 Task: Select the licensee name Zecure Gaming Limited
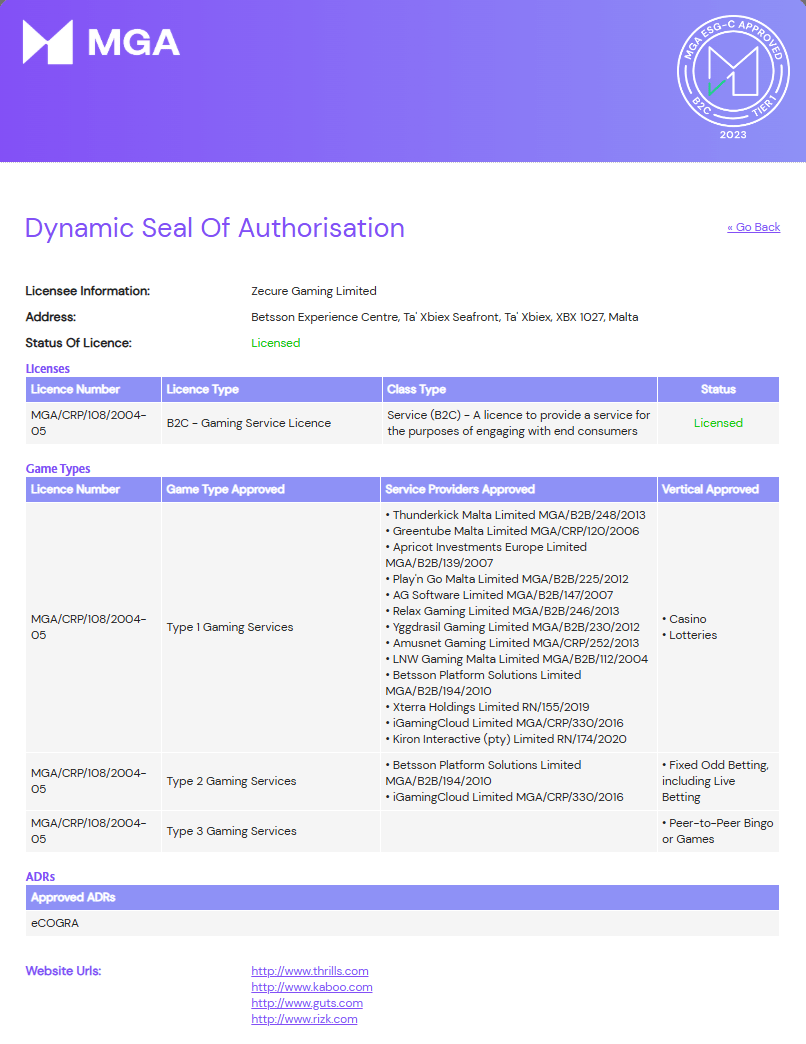point(313,291)
